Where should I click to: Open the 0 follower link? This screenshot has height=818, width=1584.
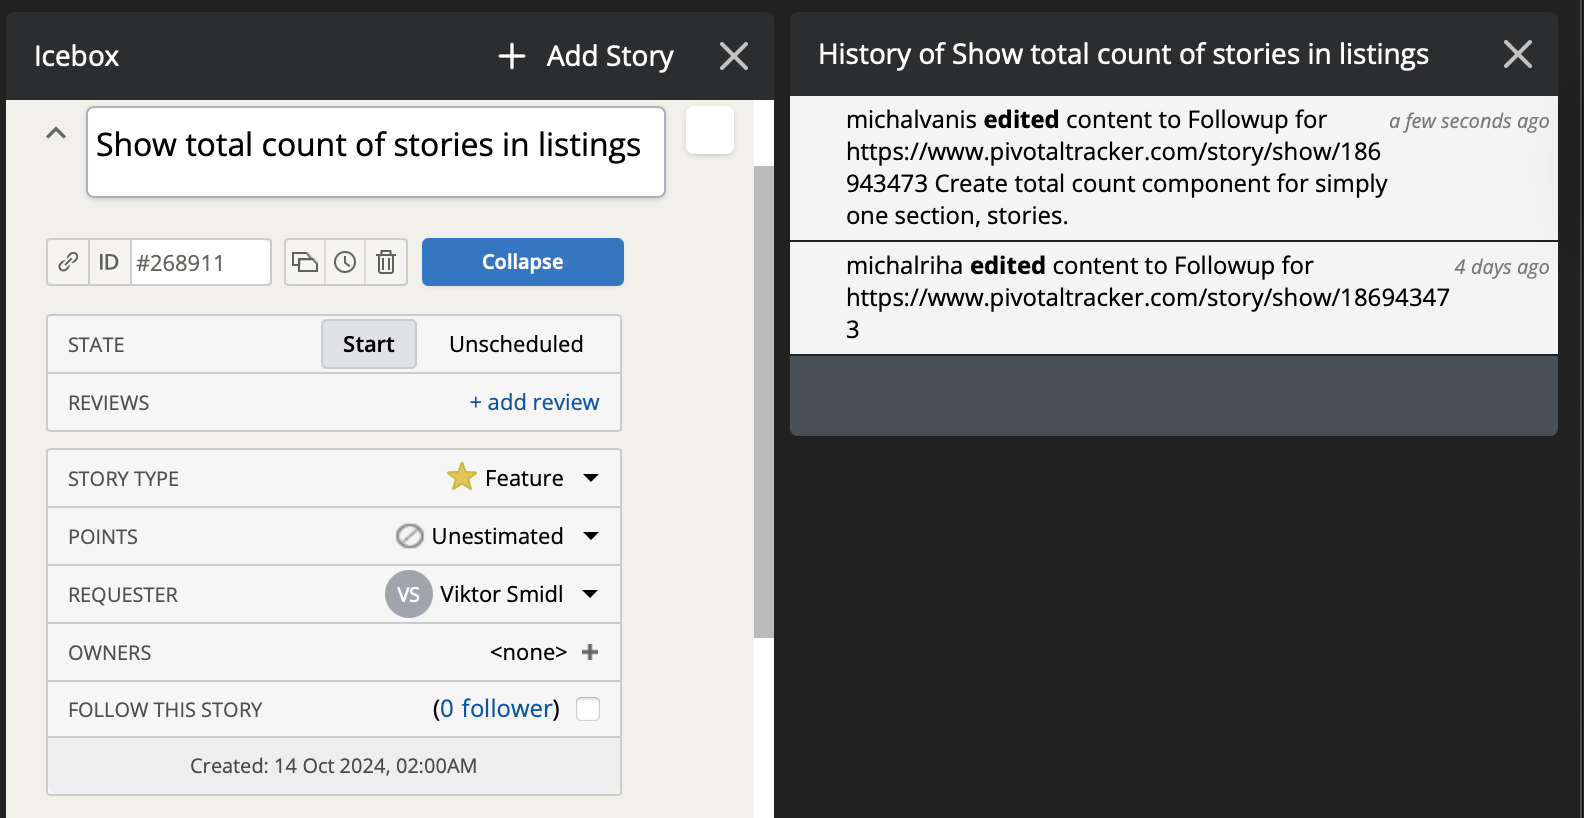(496, 709)
